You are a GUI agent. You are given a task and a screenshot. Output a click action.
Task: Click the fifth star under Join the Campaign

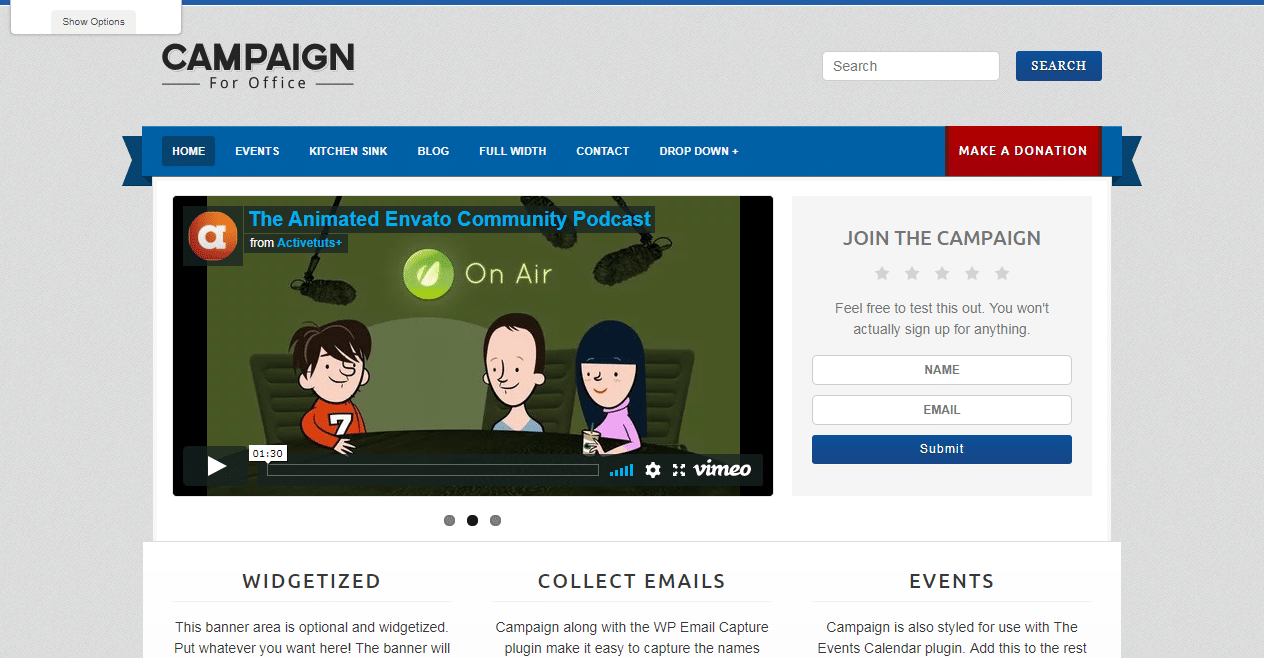point(1002,273)
